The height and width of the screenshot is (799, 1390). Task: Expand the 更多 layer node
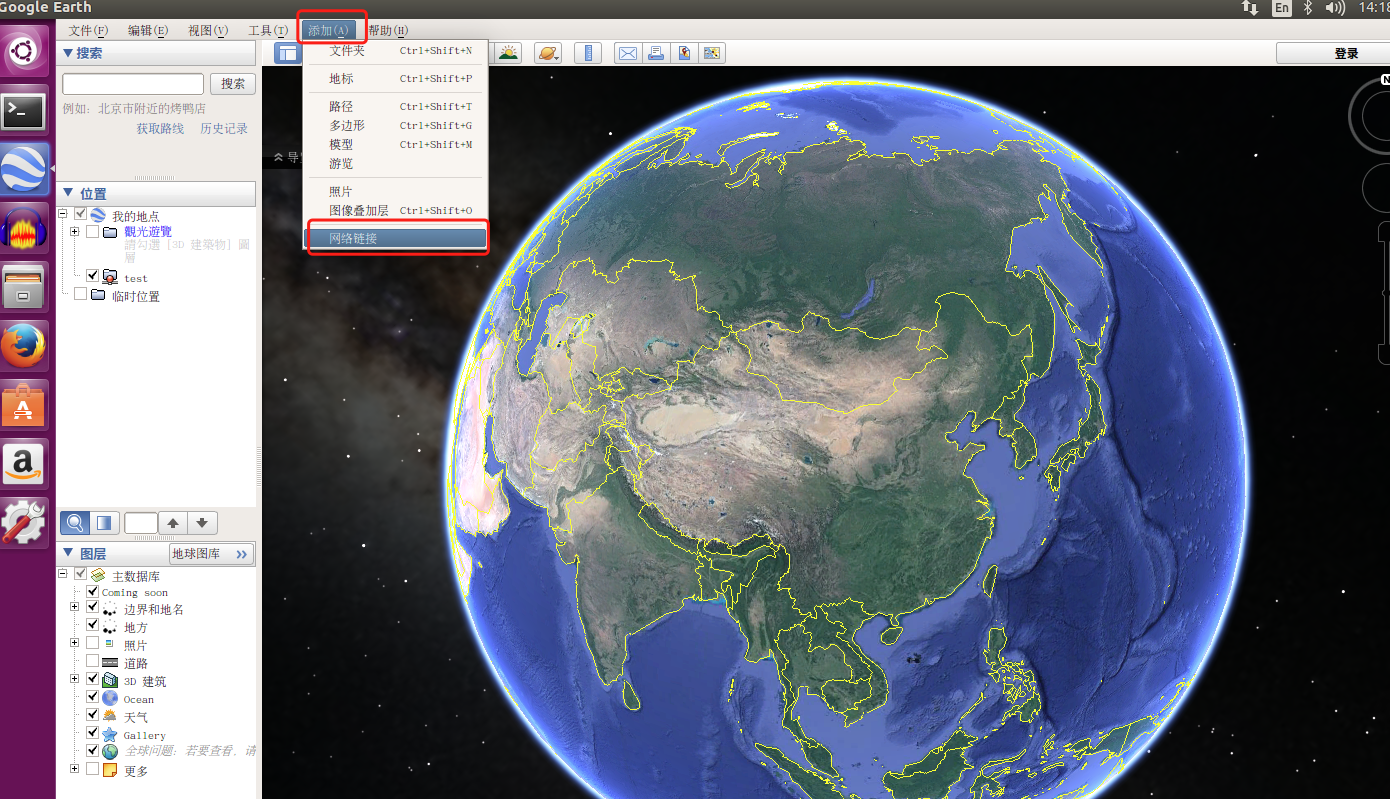(x=75, y=768)
